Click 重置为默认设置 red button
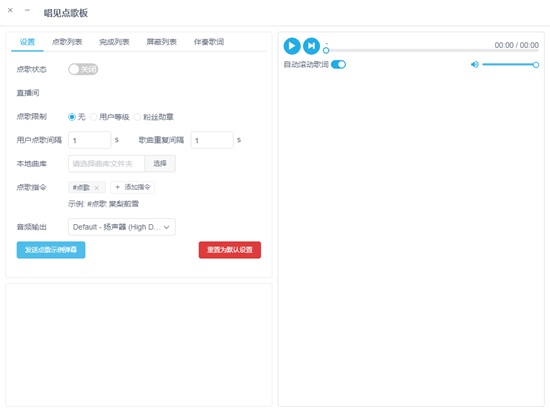 tap(230, 250)
